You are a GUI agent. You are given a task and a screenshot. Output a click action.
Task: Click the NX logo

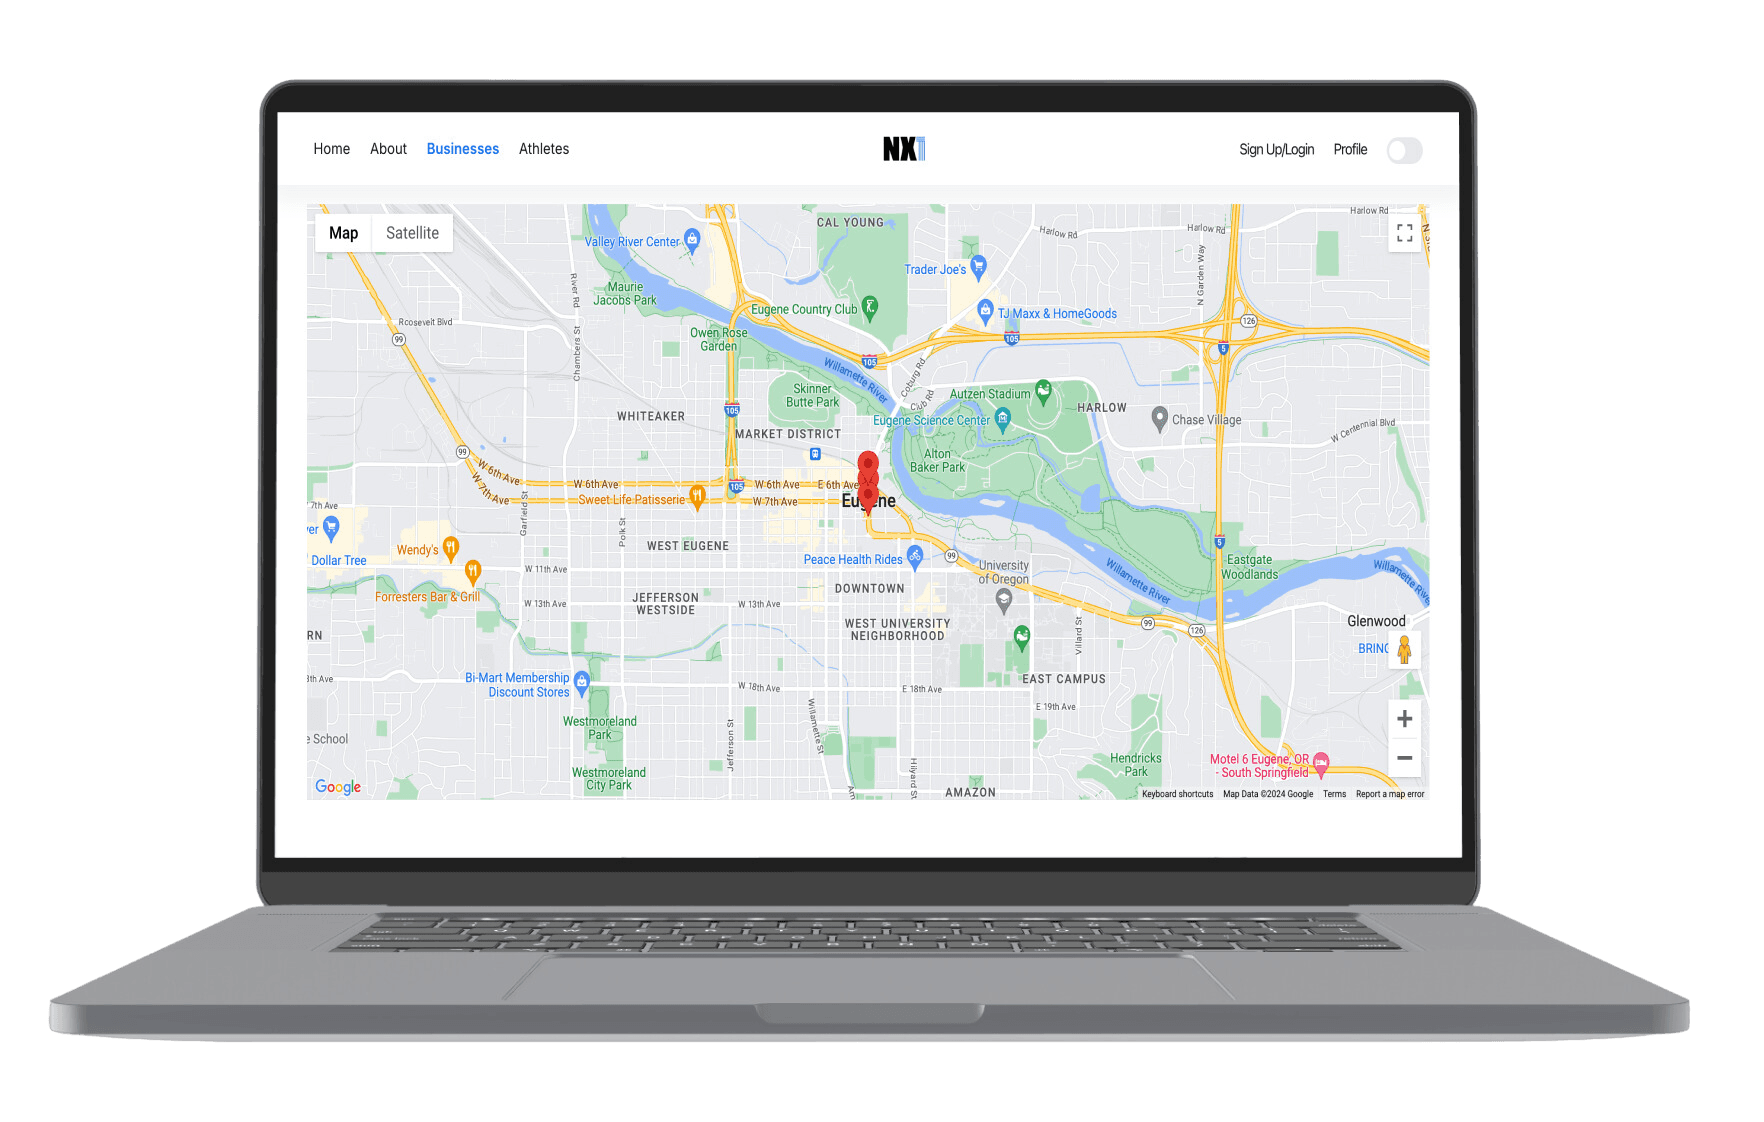coord(904,149)
